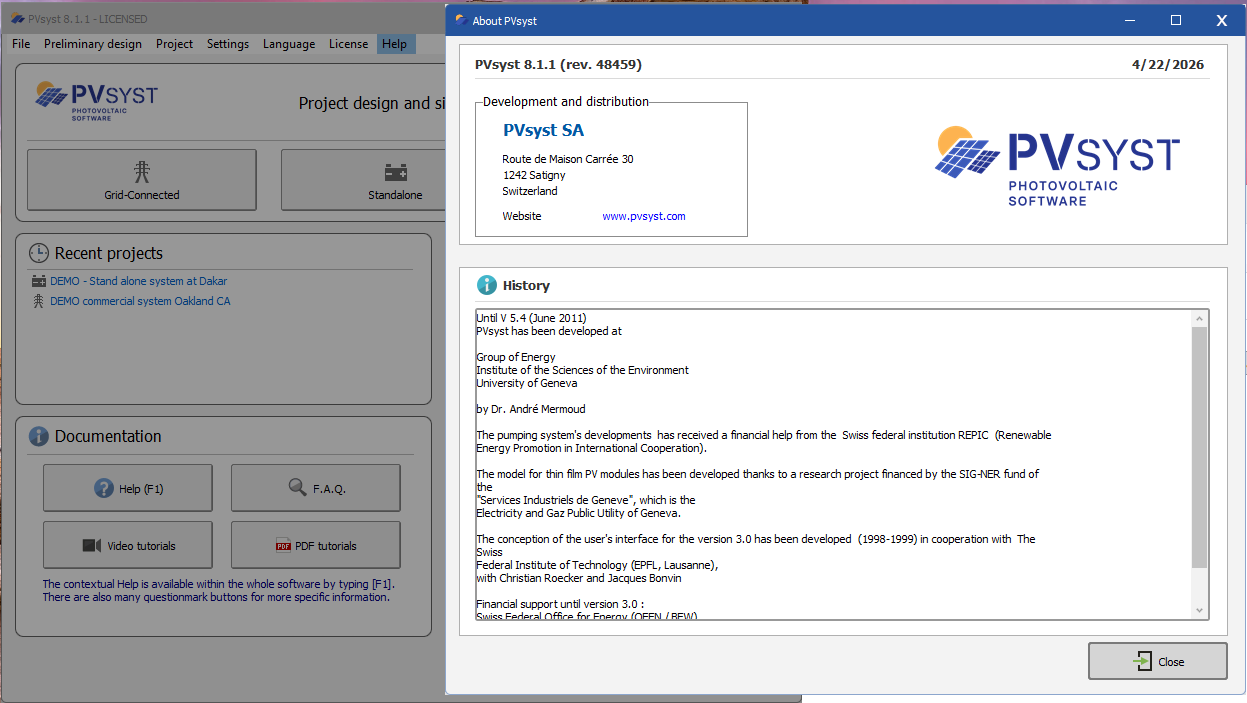Screen dimensions: 1247x703
Task: Open the Language menu
Action: click(289, 44)
